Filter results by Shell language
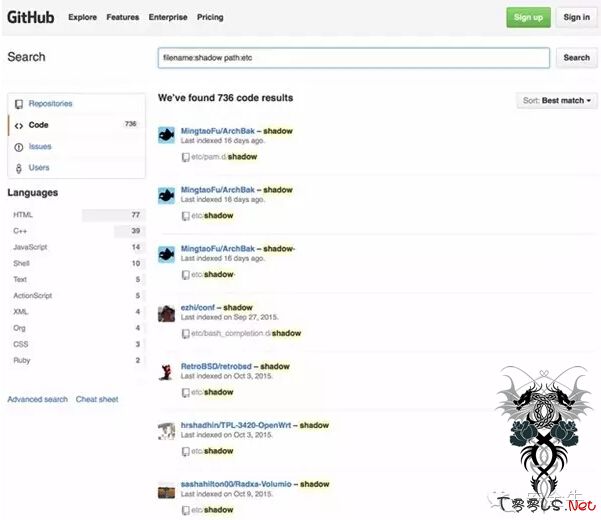The width and height of the screenshot is (601, 520). (22, 263)
